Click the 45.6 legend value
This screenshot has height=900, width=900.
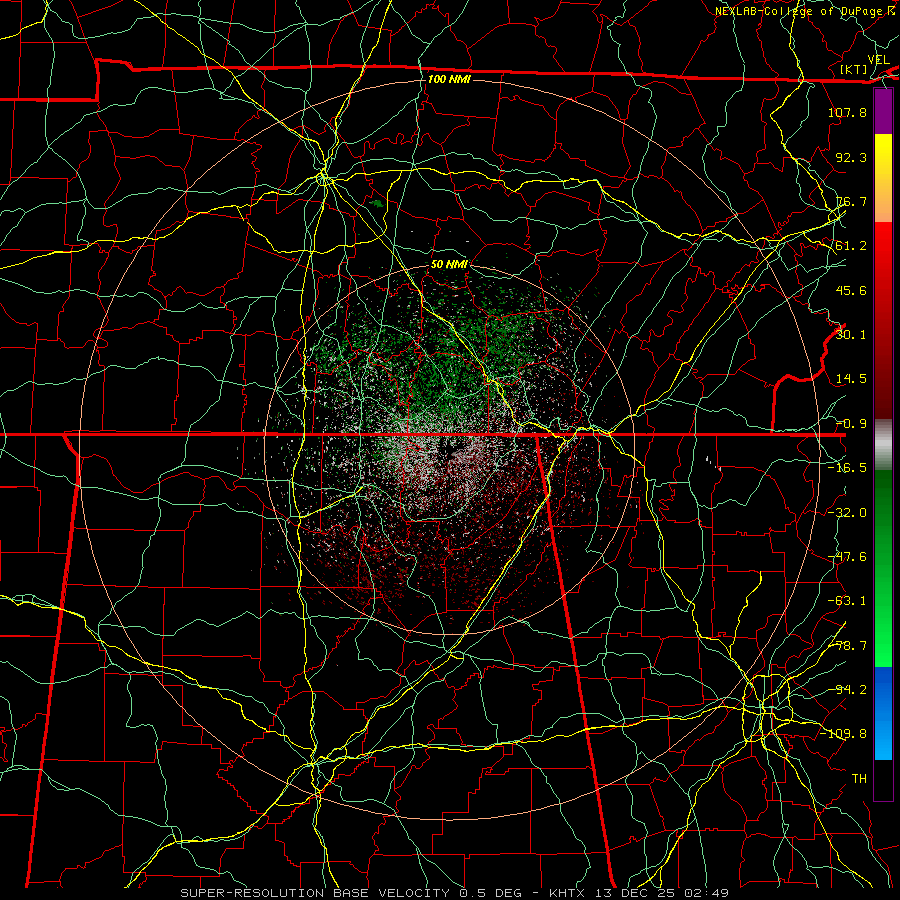tap(851, 290)
